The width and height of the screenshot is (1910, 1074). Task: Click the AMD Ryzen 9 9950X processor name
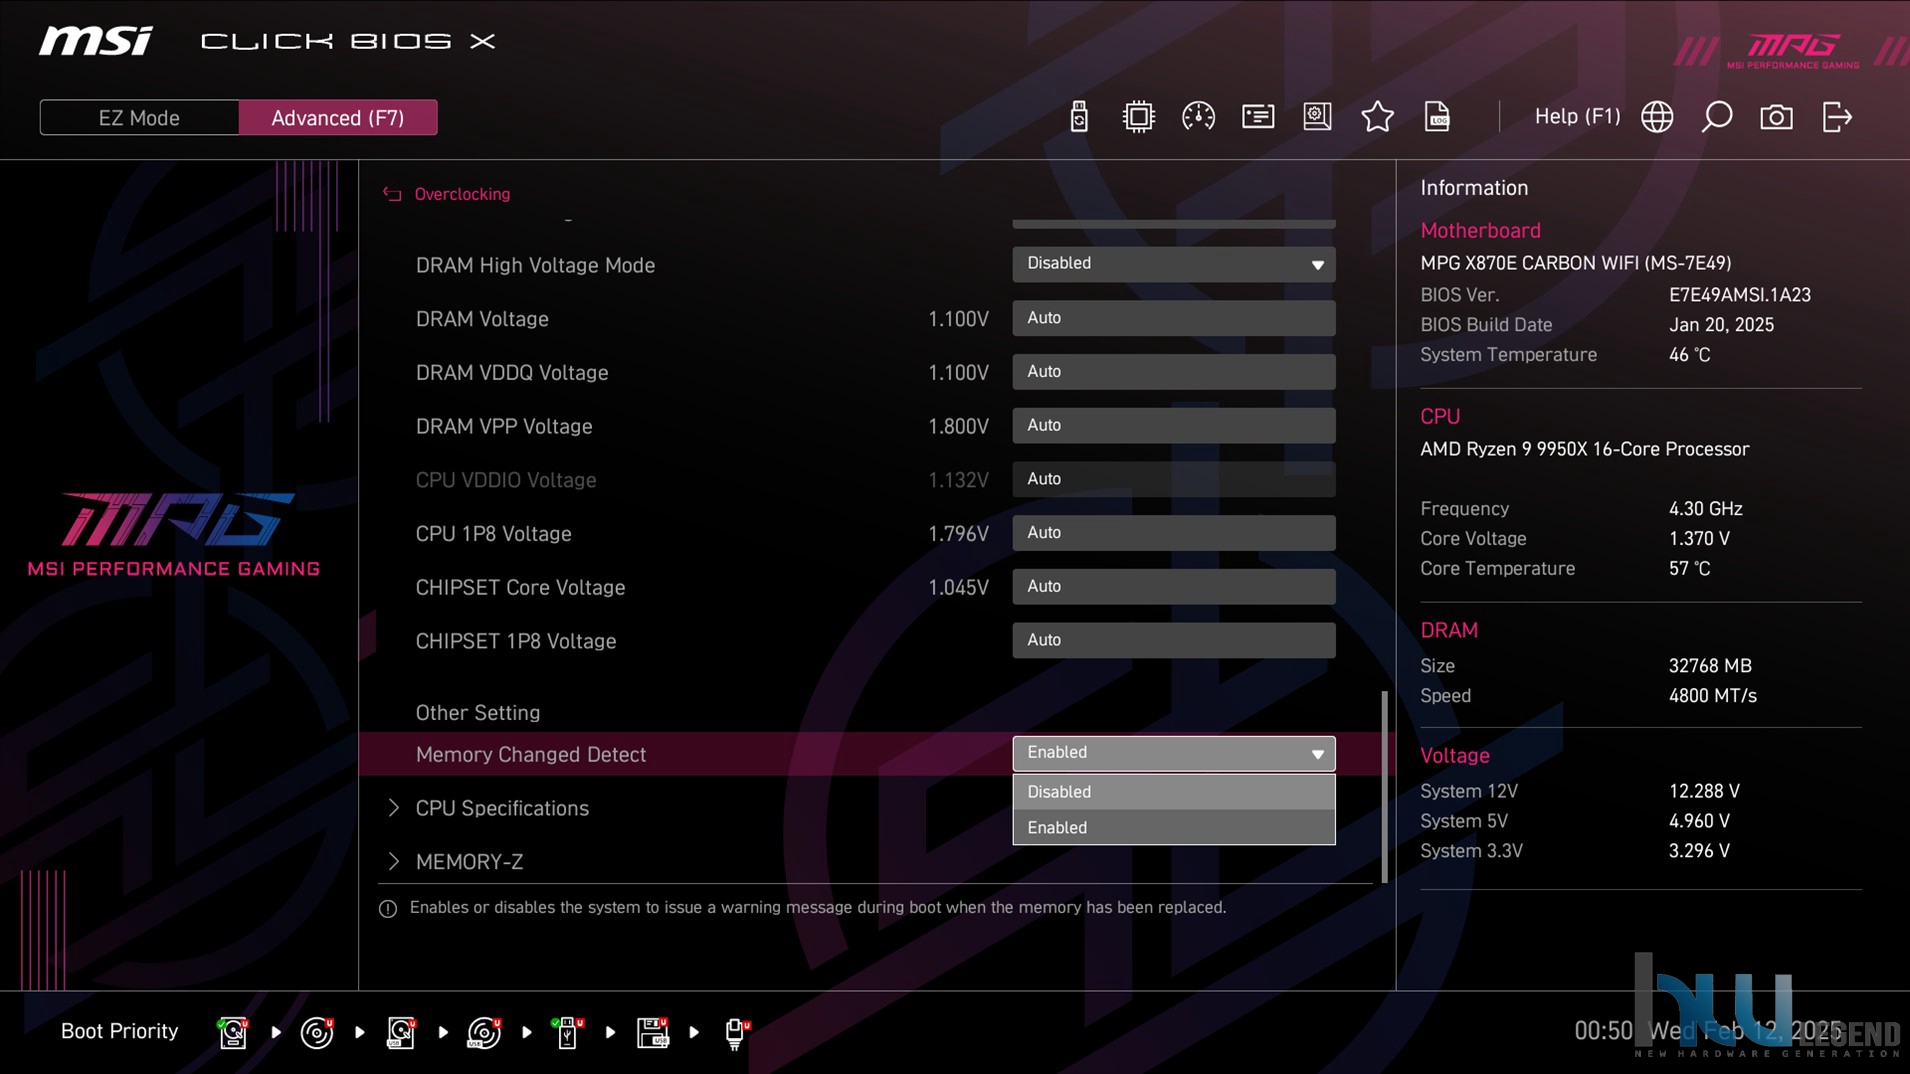coord(1584,449)
